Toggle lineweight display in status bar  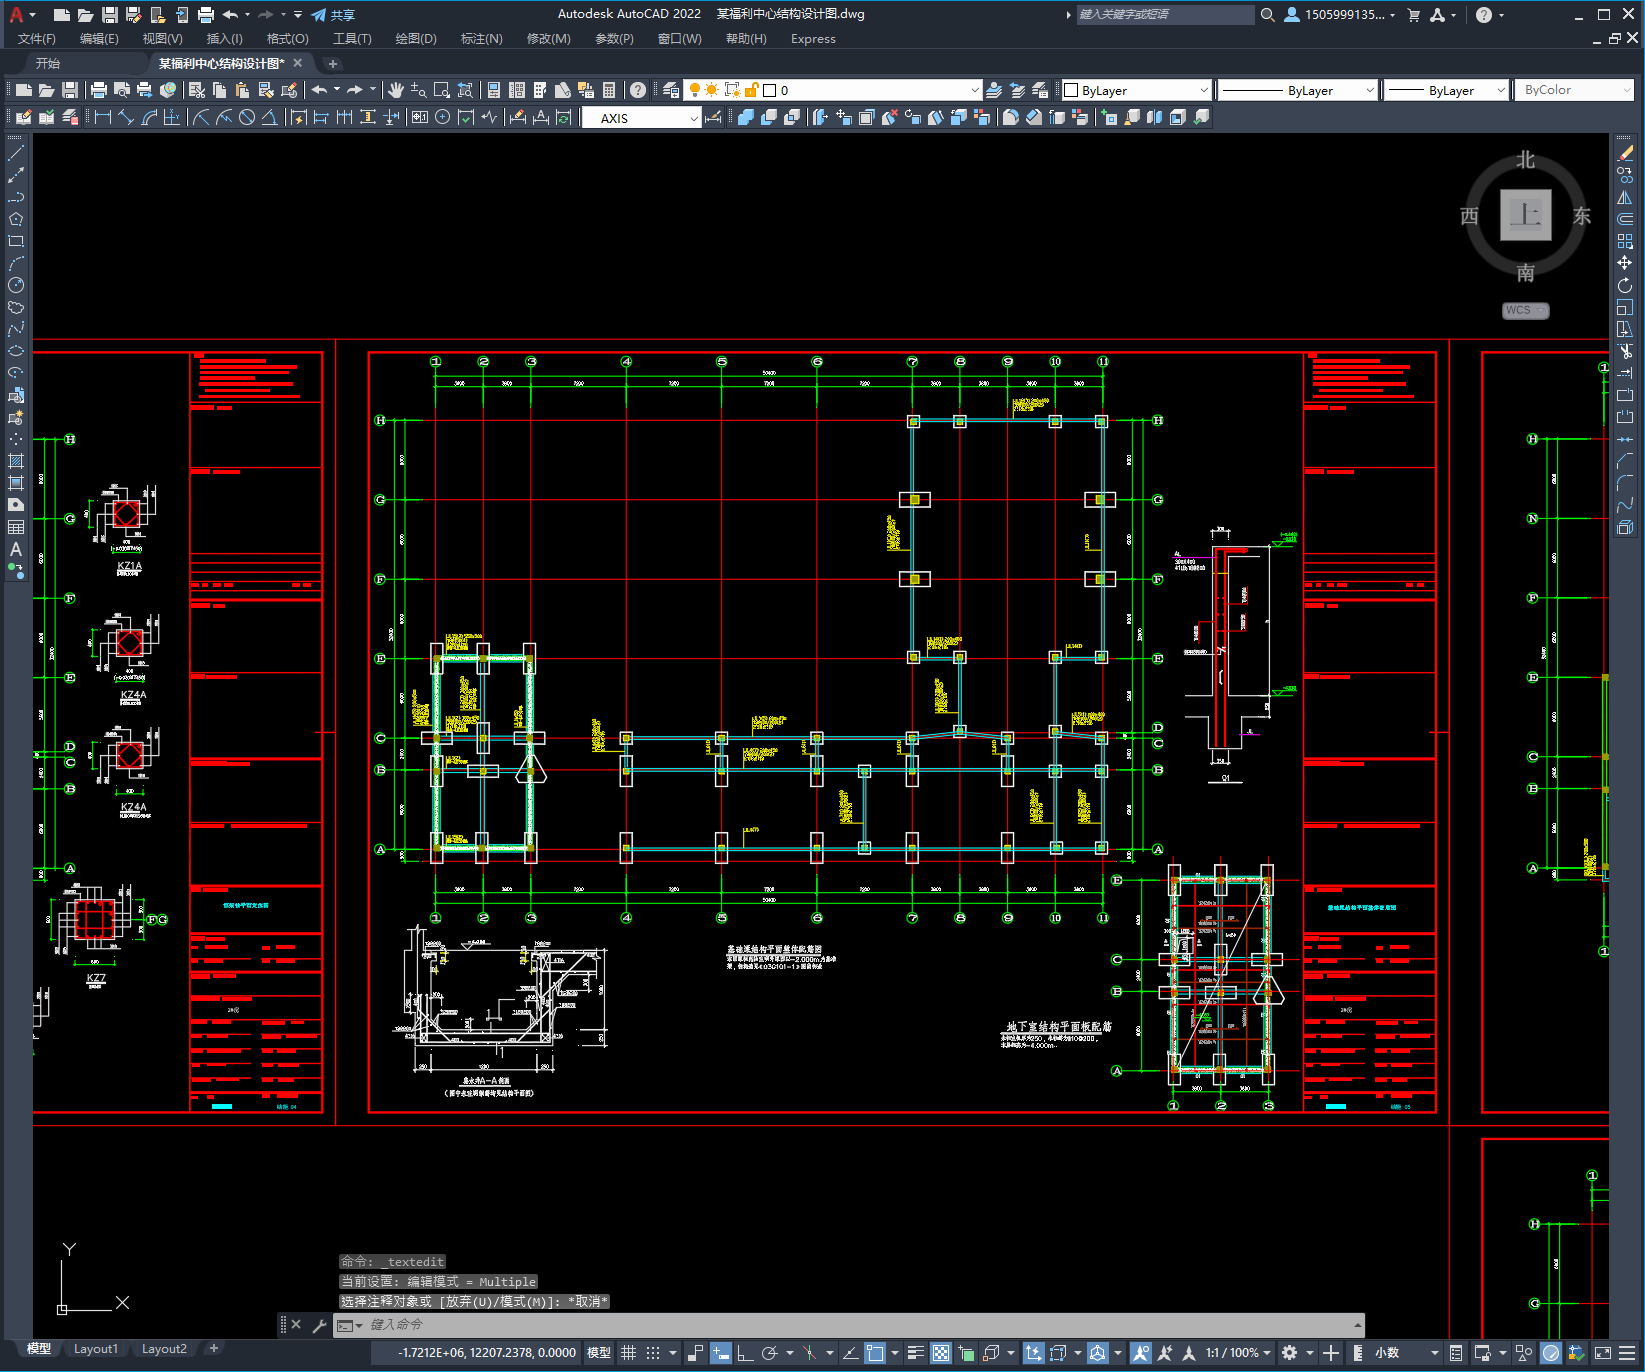coord(915,1352)
